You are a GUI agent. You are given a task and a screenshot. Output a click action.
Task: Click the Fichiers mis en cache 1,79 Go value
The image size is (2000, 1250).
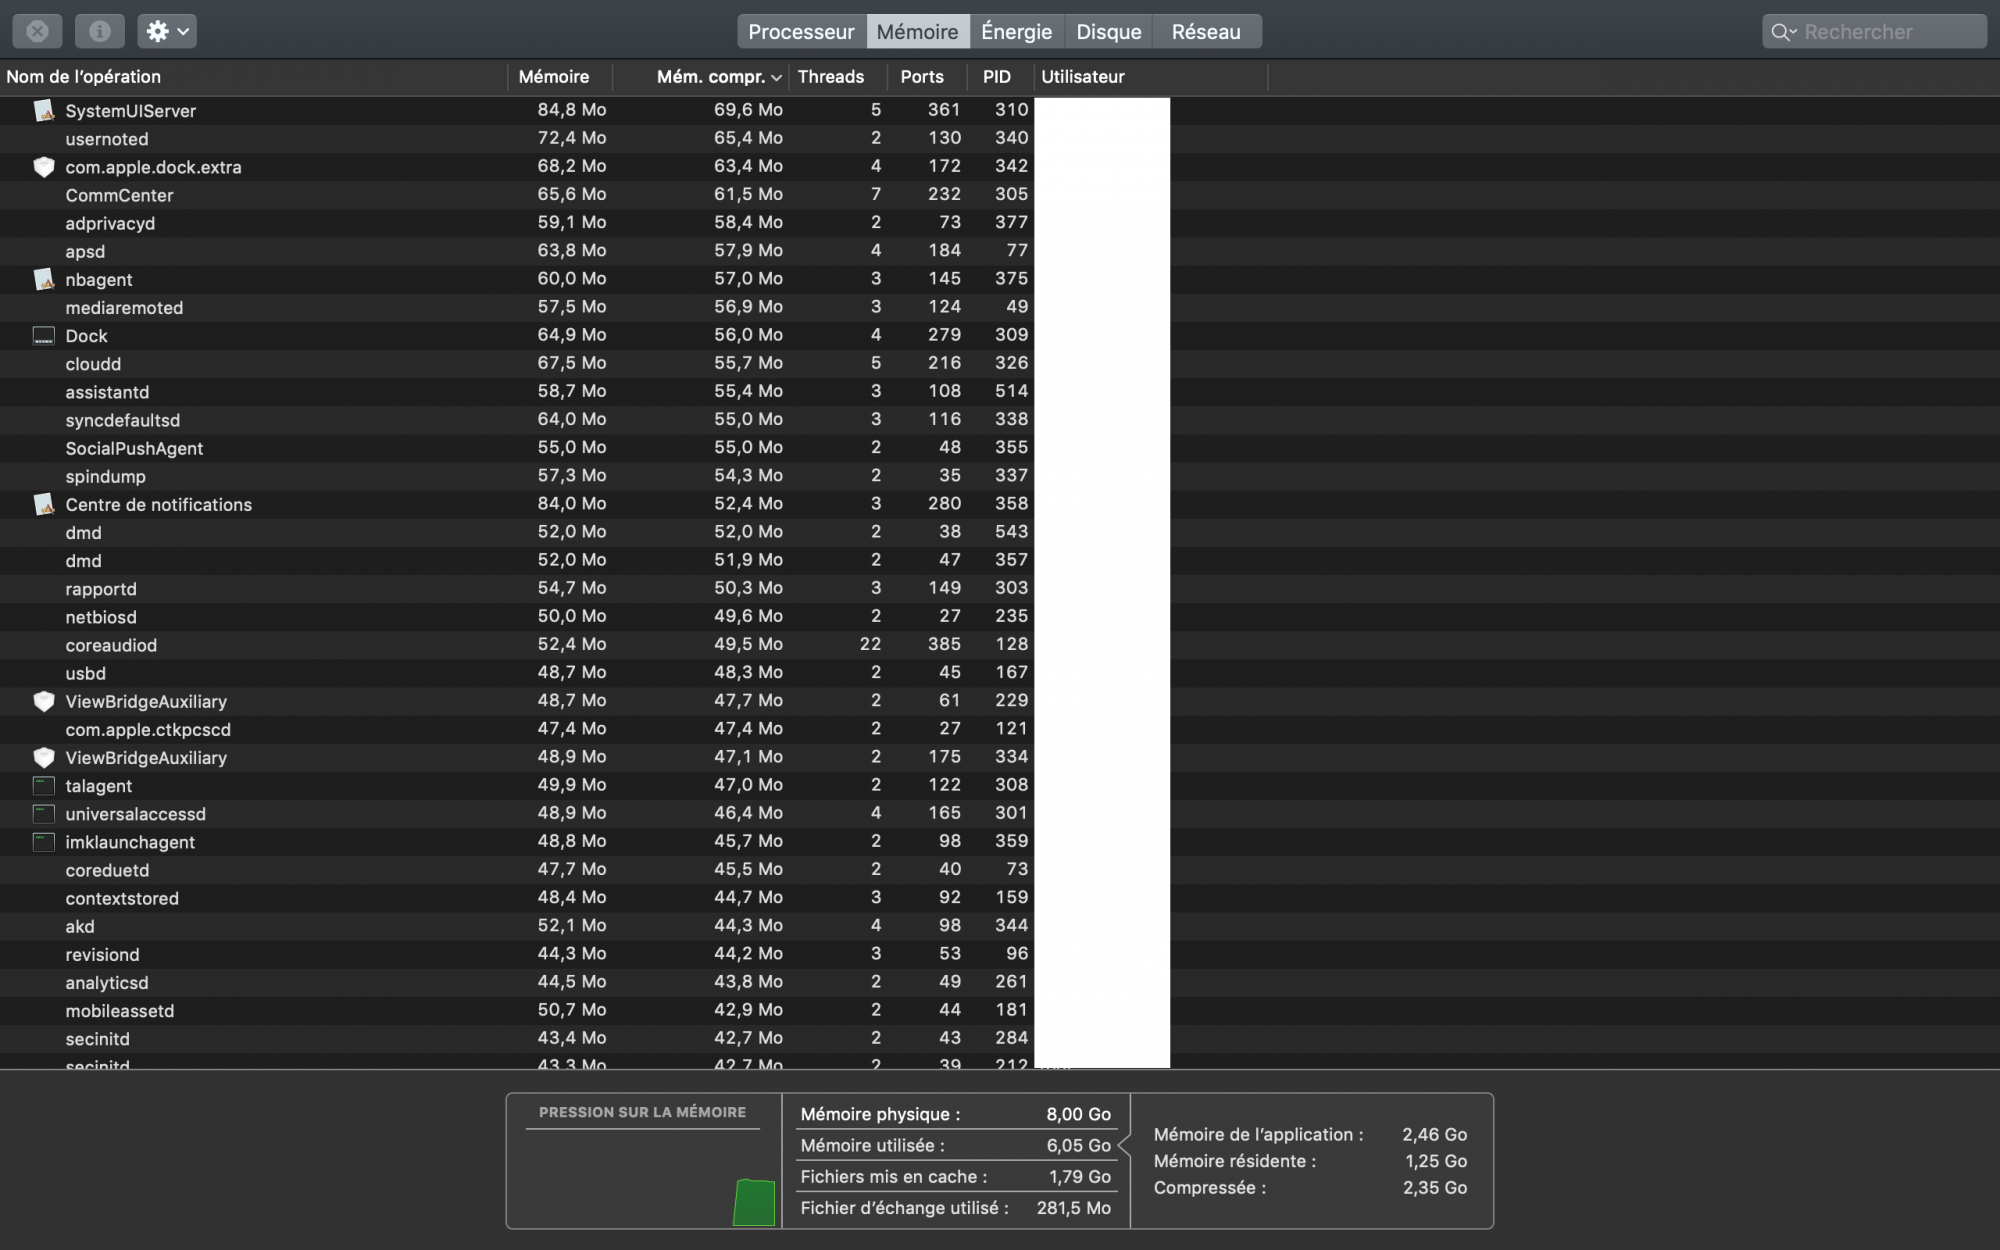[x=1079, y=1177]
